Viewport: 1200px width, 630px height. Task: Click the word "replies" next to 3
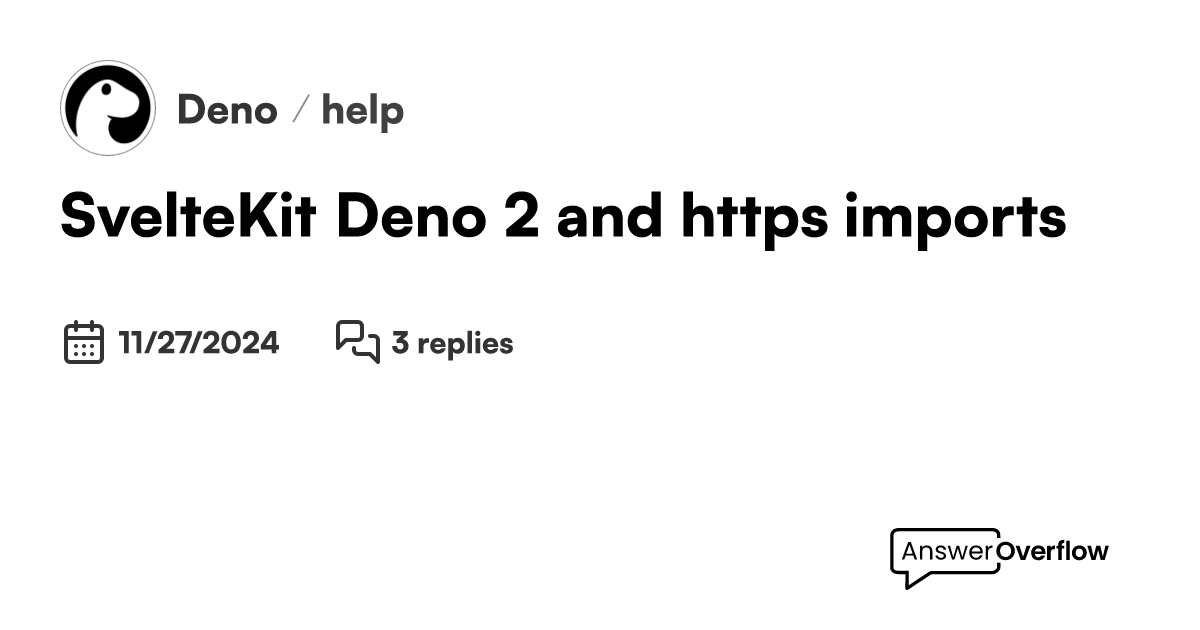[465, 344]
